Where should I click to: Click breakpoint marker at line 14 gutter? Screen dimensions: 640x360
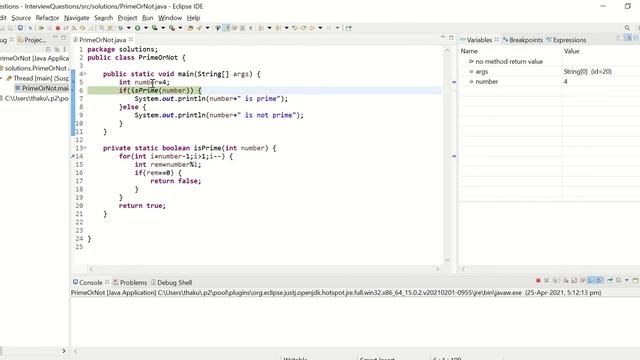tap(73, 156)
